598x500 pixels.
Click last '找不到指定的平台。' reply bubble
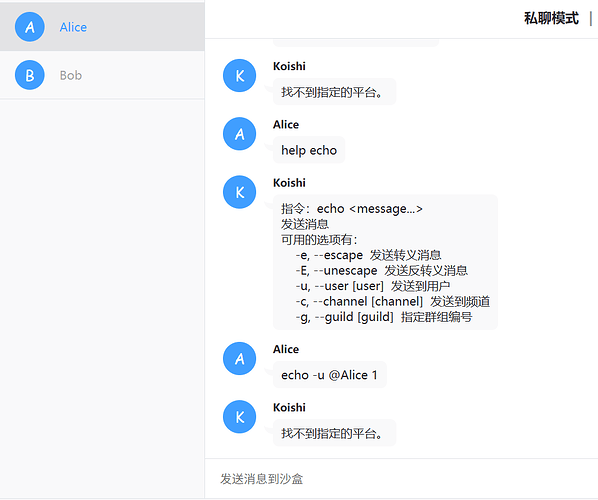pyautogui.click(x=334, y=433)
